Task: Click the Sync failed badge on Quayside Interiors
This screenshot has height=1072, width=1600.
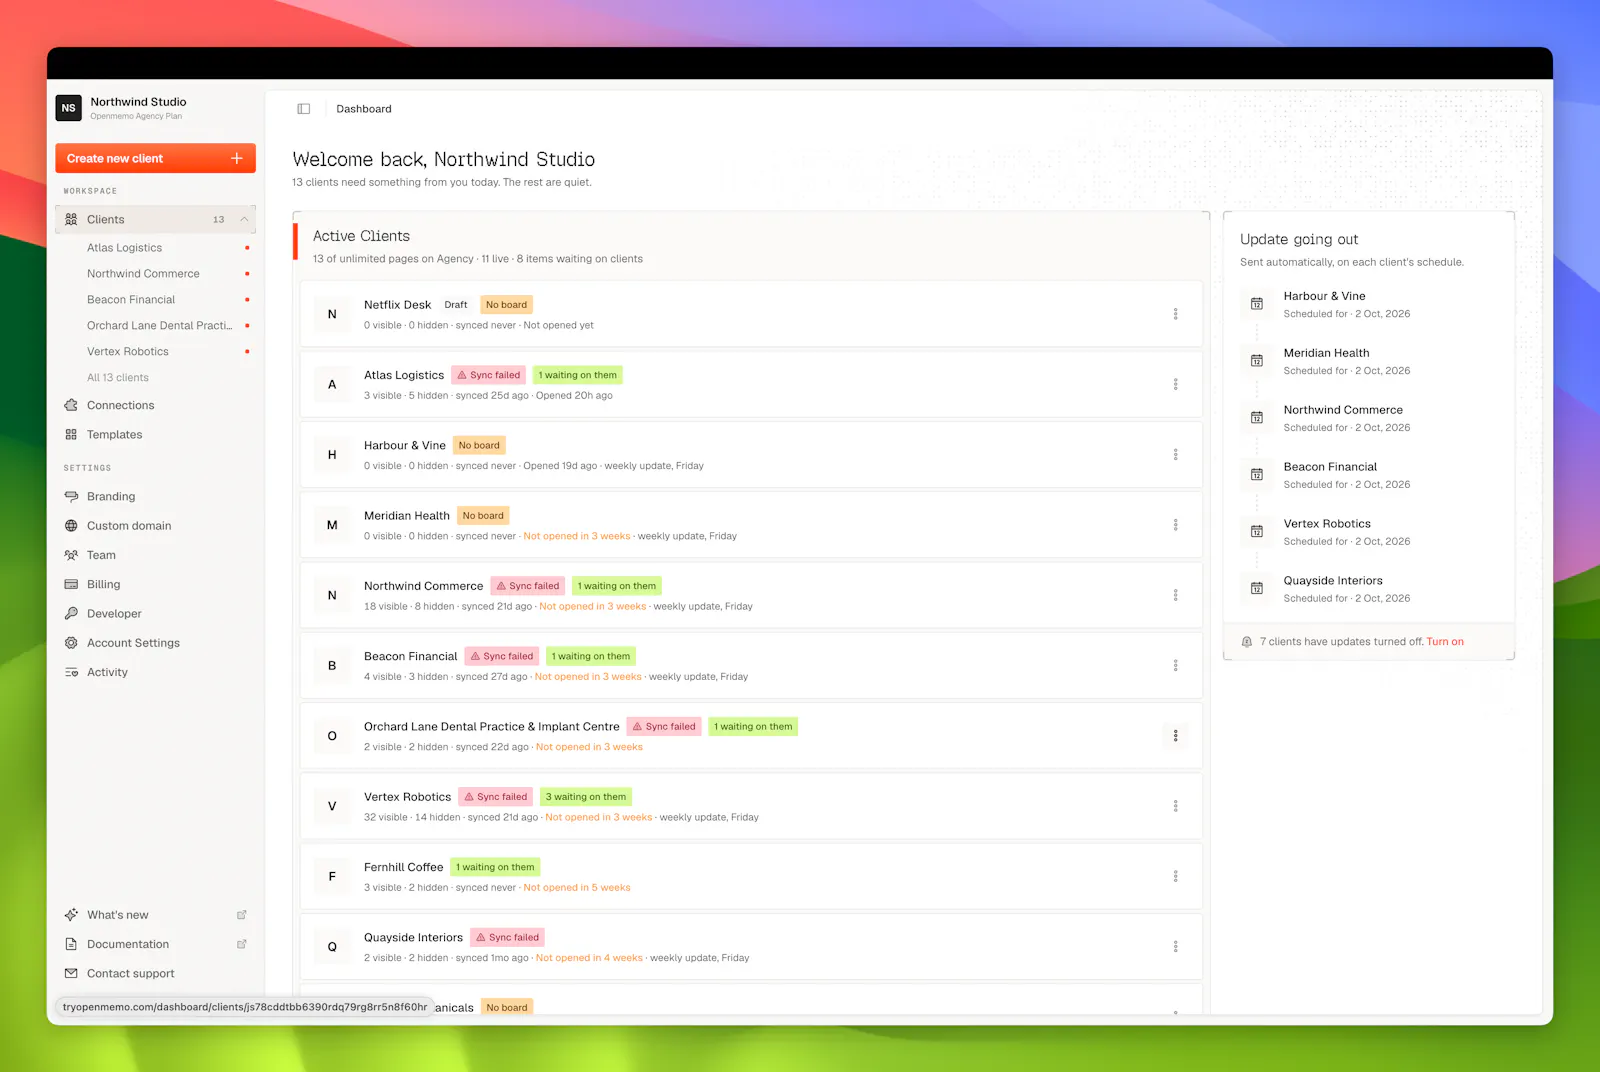Action: 508,938
